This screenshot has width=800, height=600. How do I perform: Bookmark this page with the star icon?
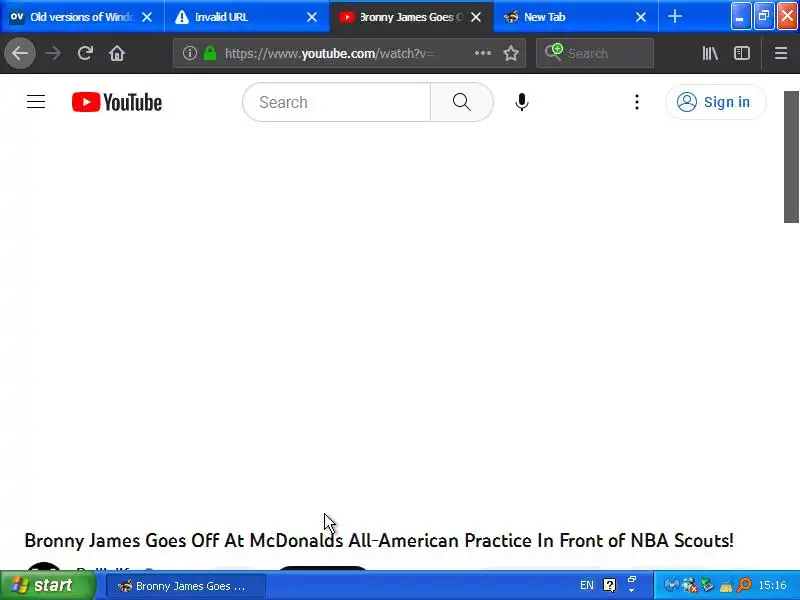coord(511,53)
